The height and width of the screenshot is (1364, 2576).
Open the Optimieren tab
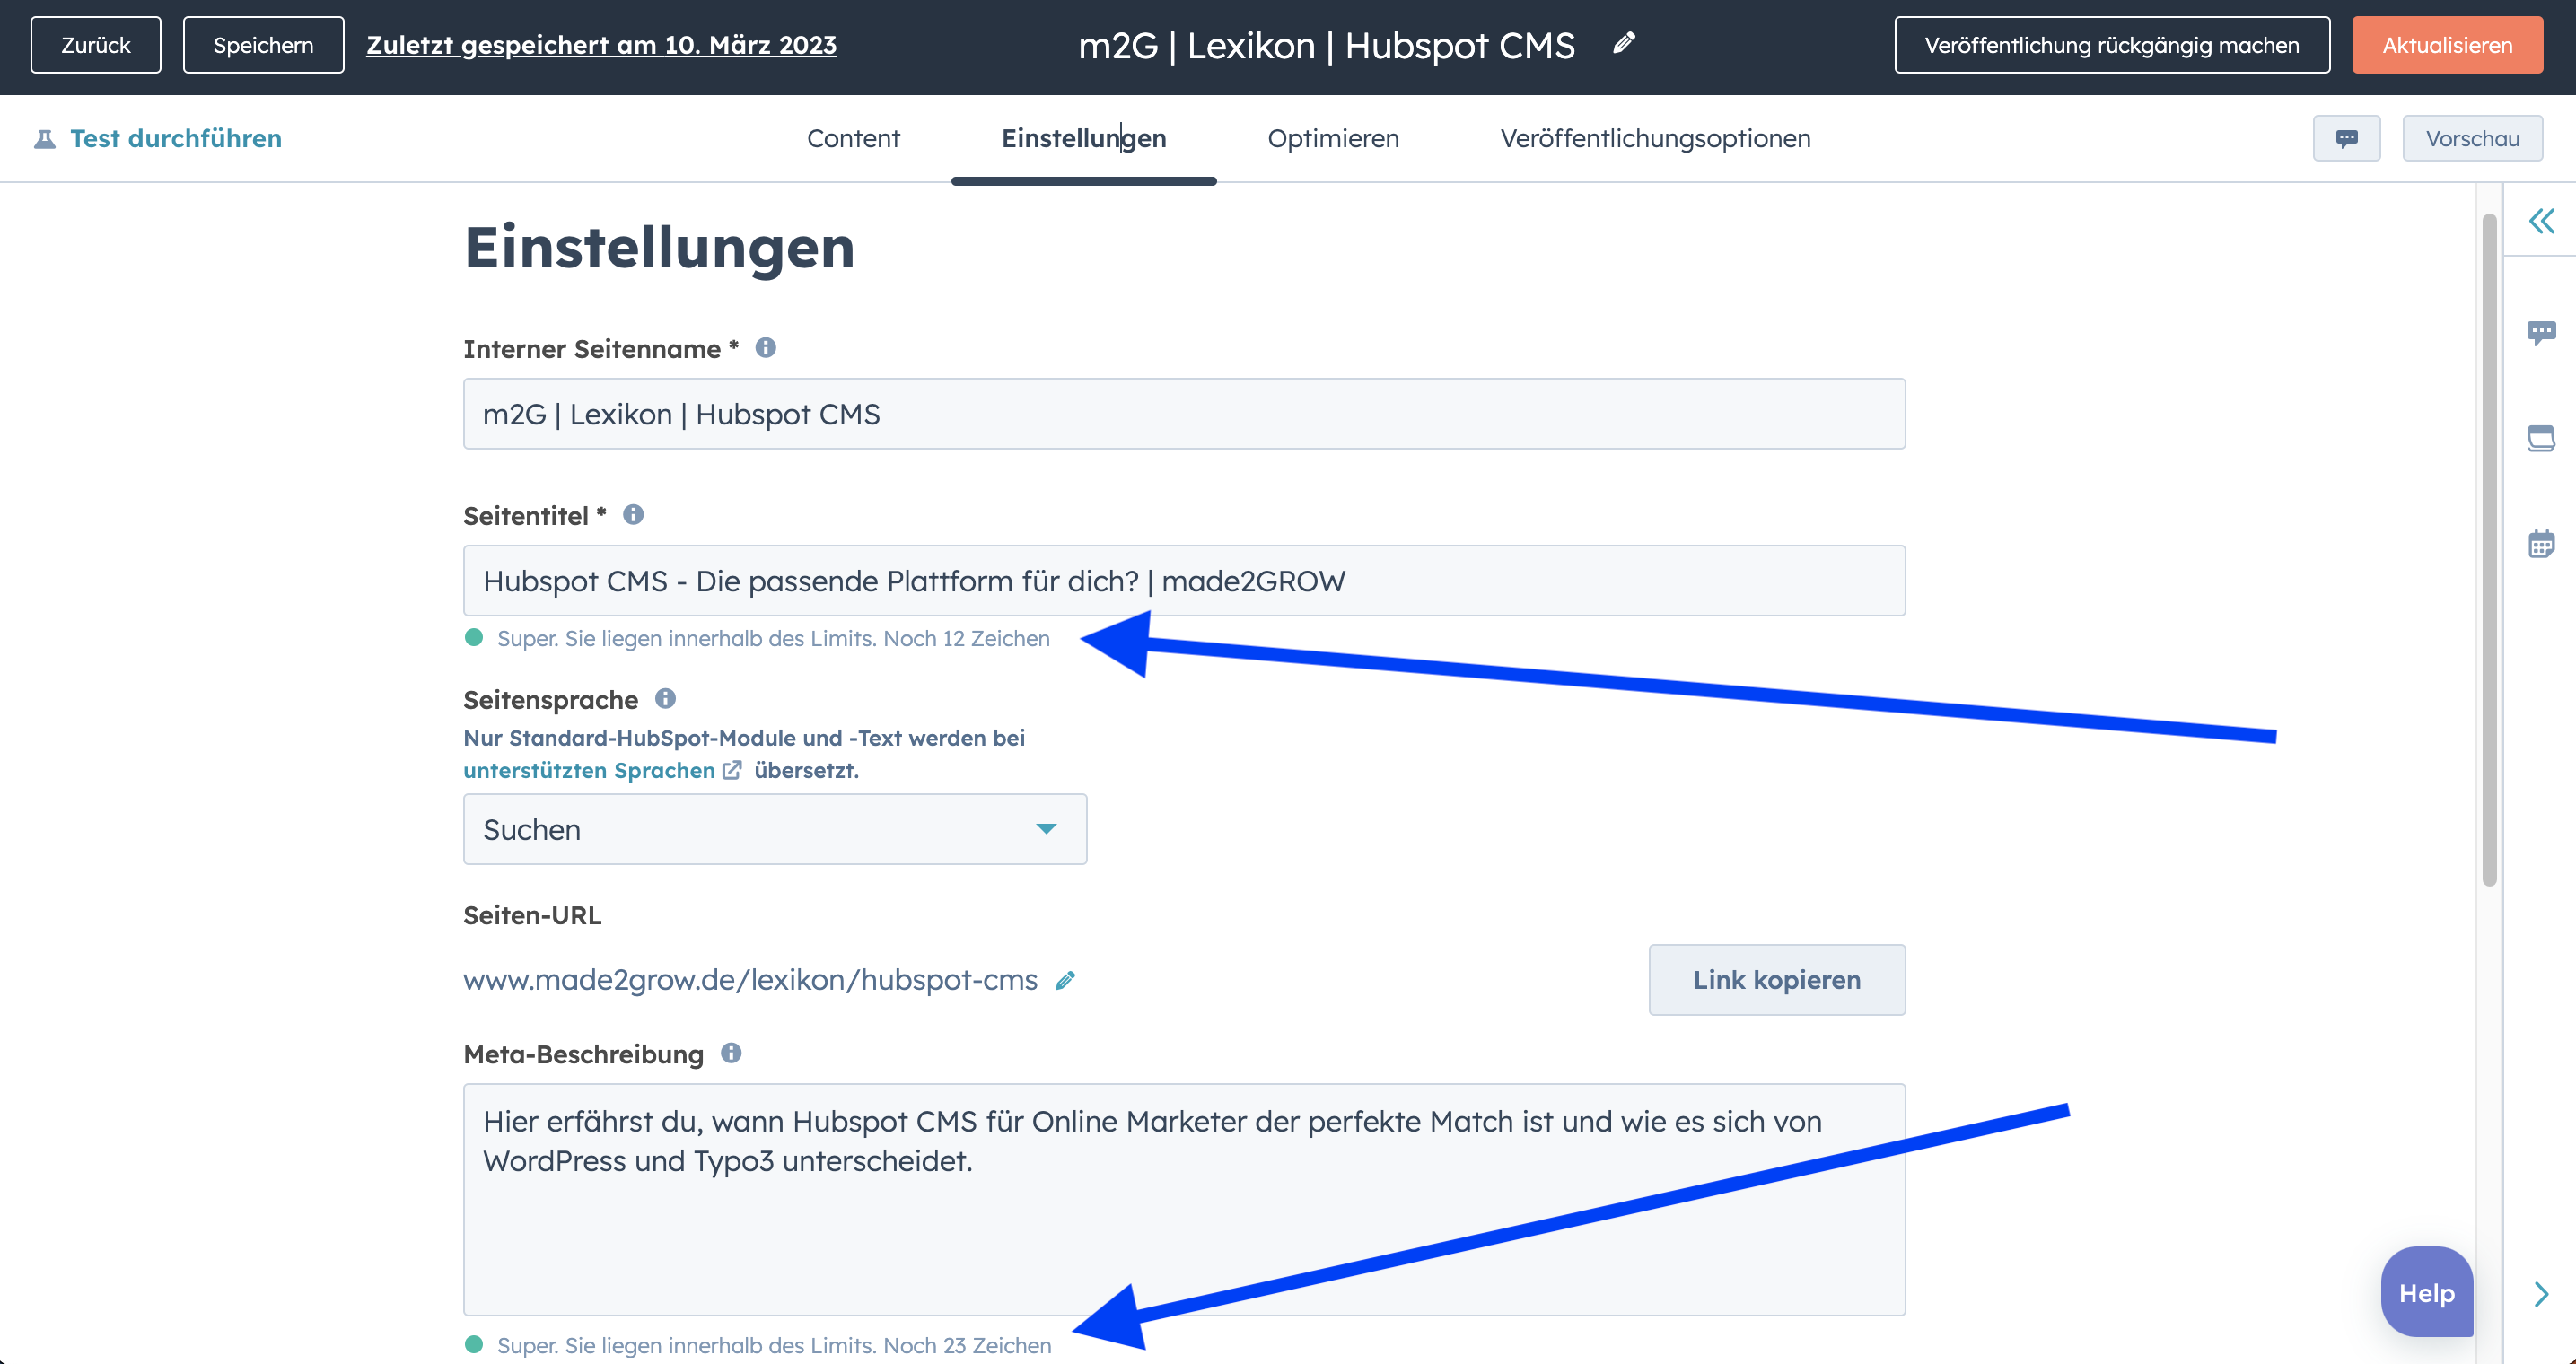point(1333,139)
